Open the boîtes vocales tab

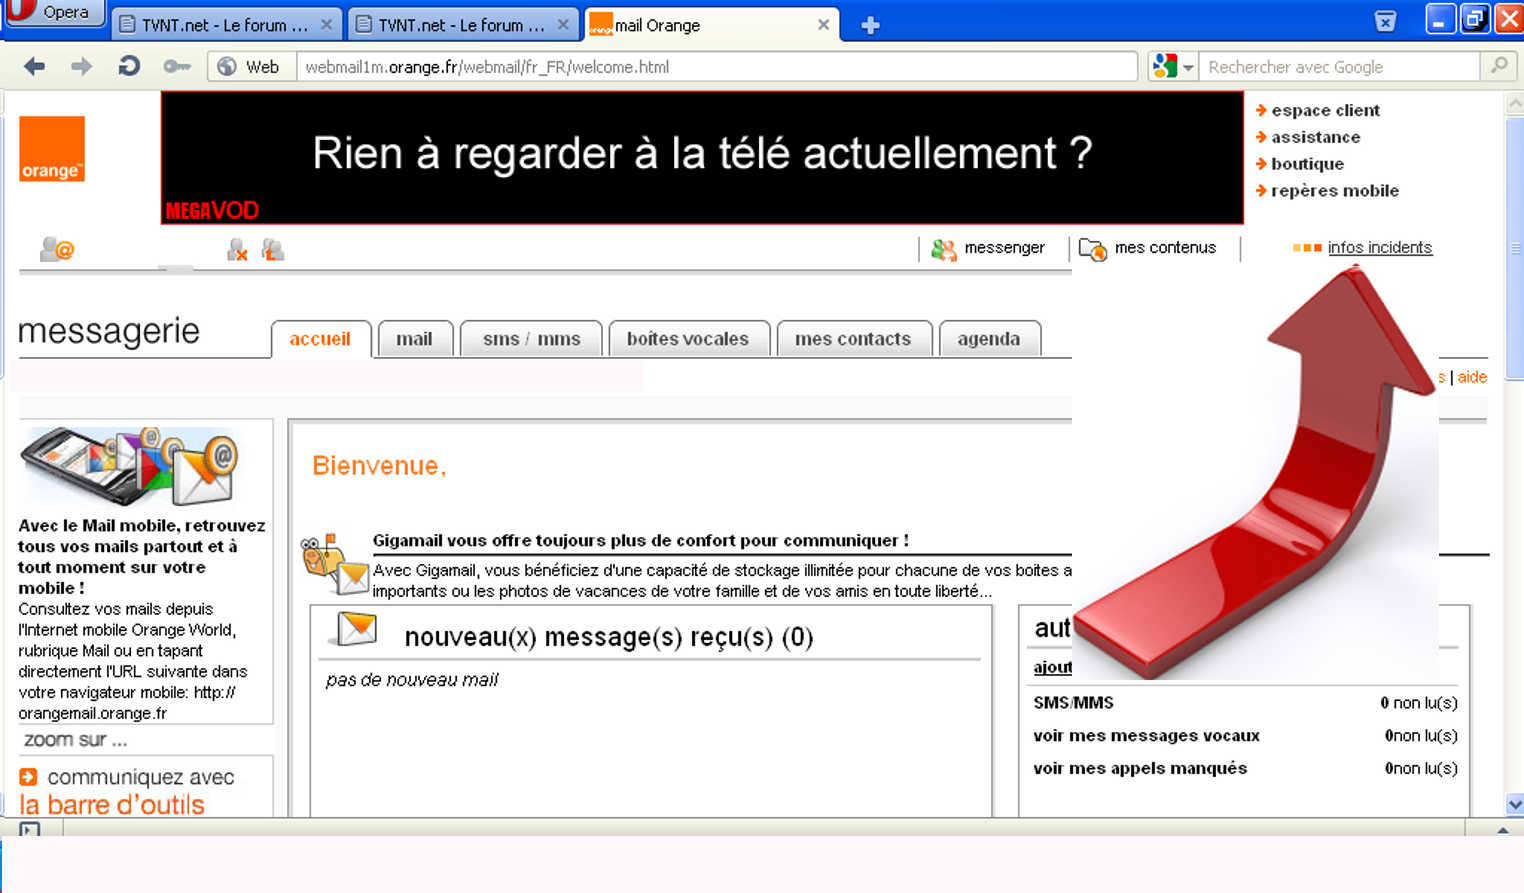[x=688, y=339]
